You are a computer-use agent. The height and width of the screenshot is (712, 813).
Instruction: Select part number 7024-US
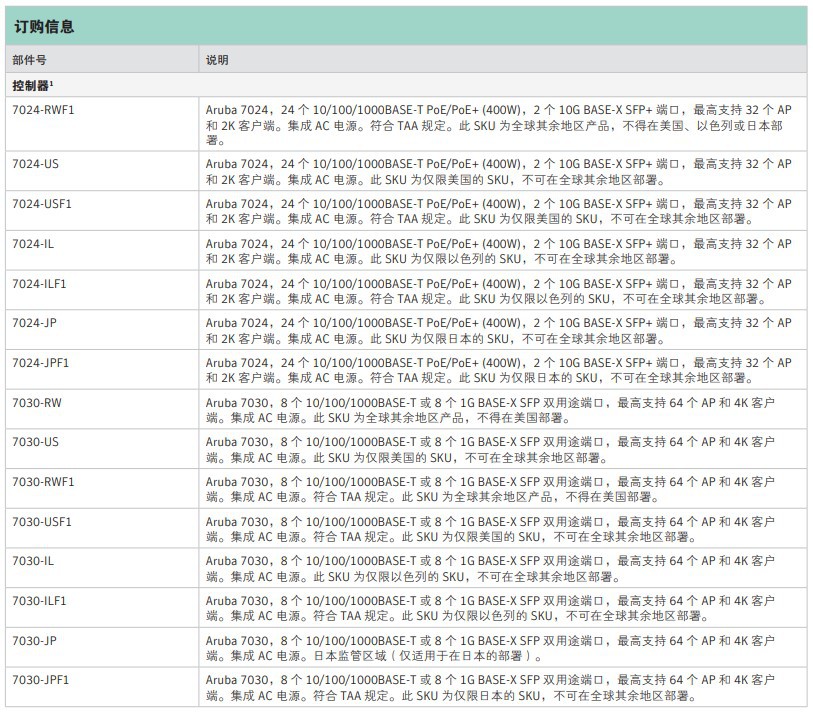click(x=36, y=164)
